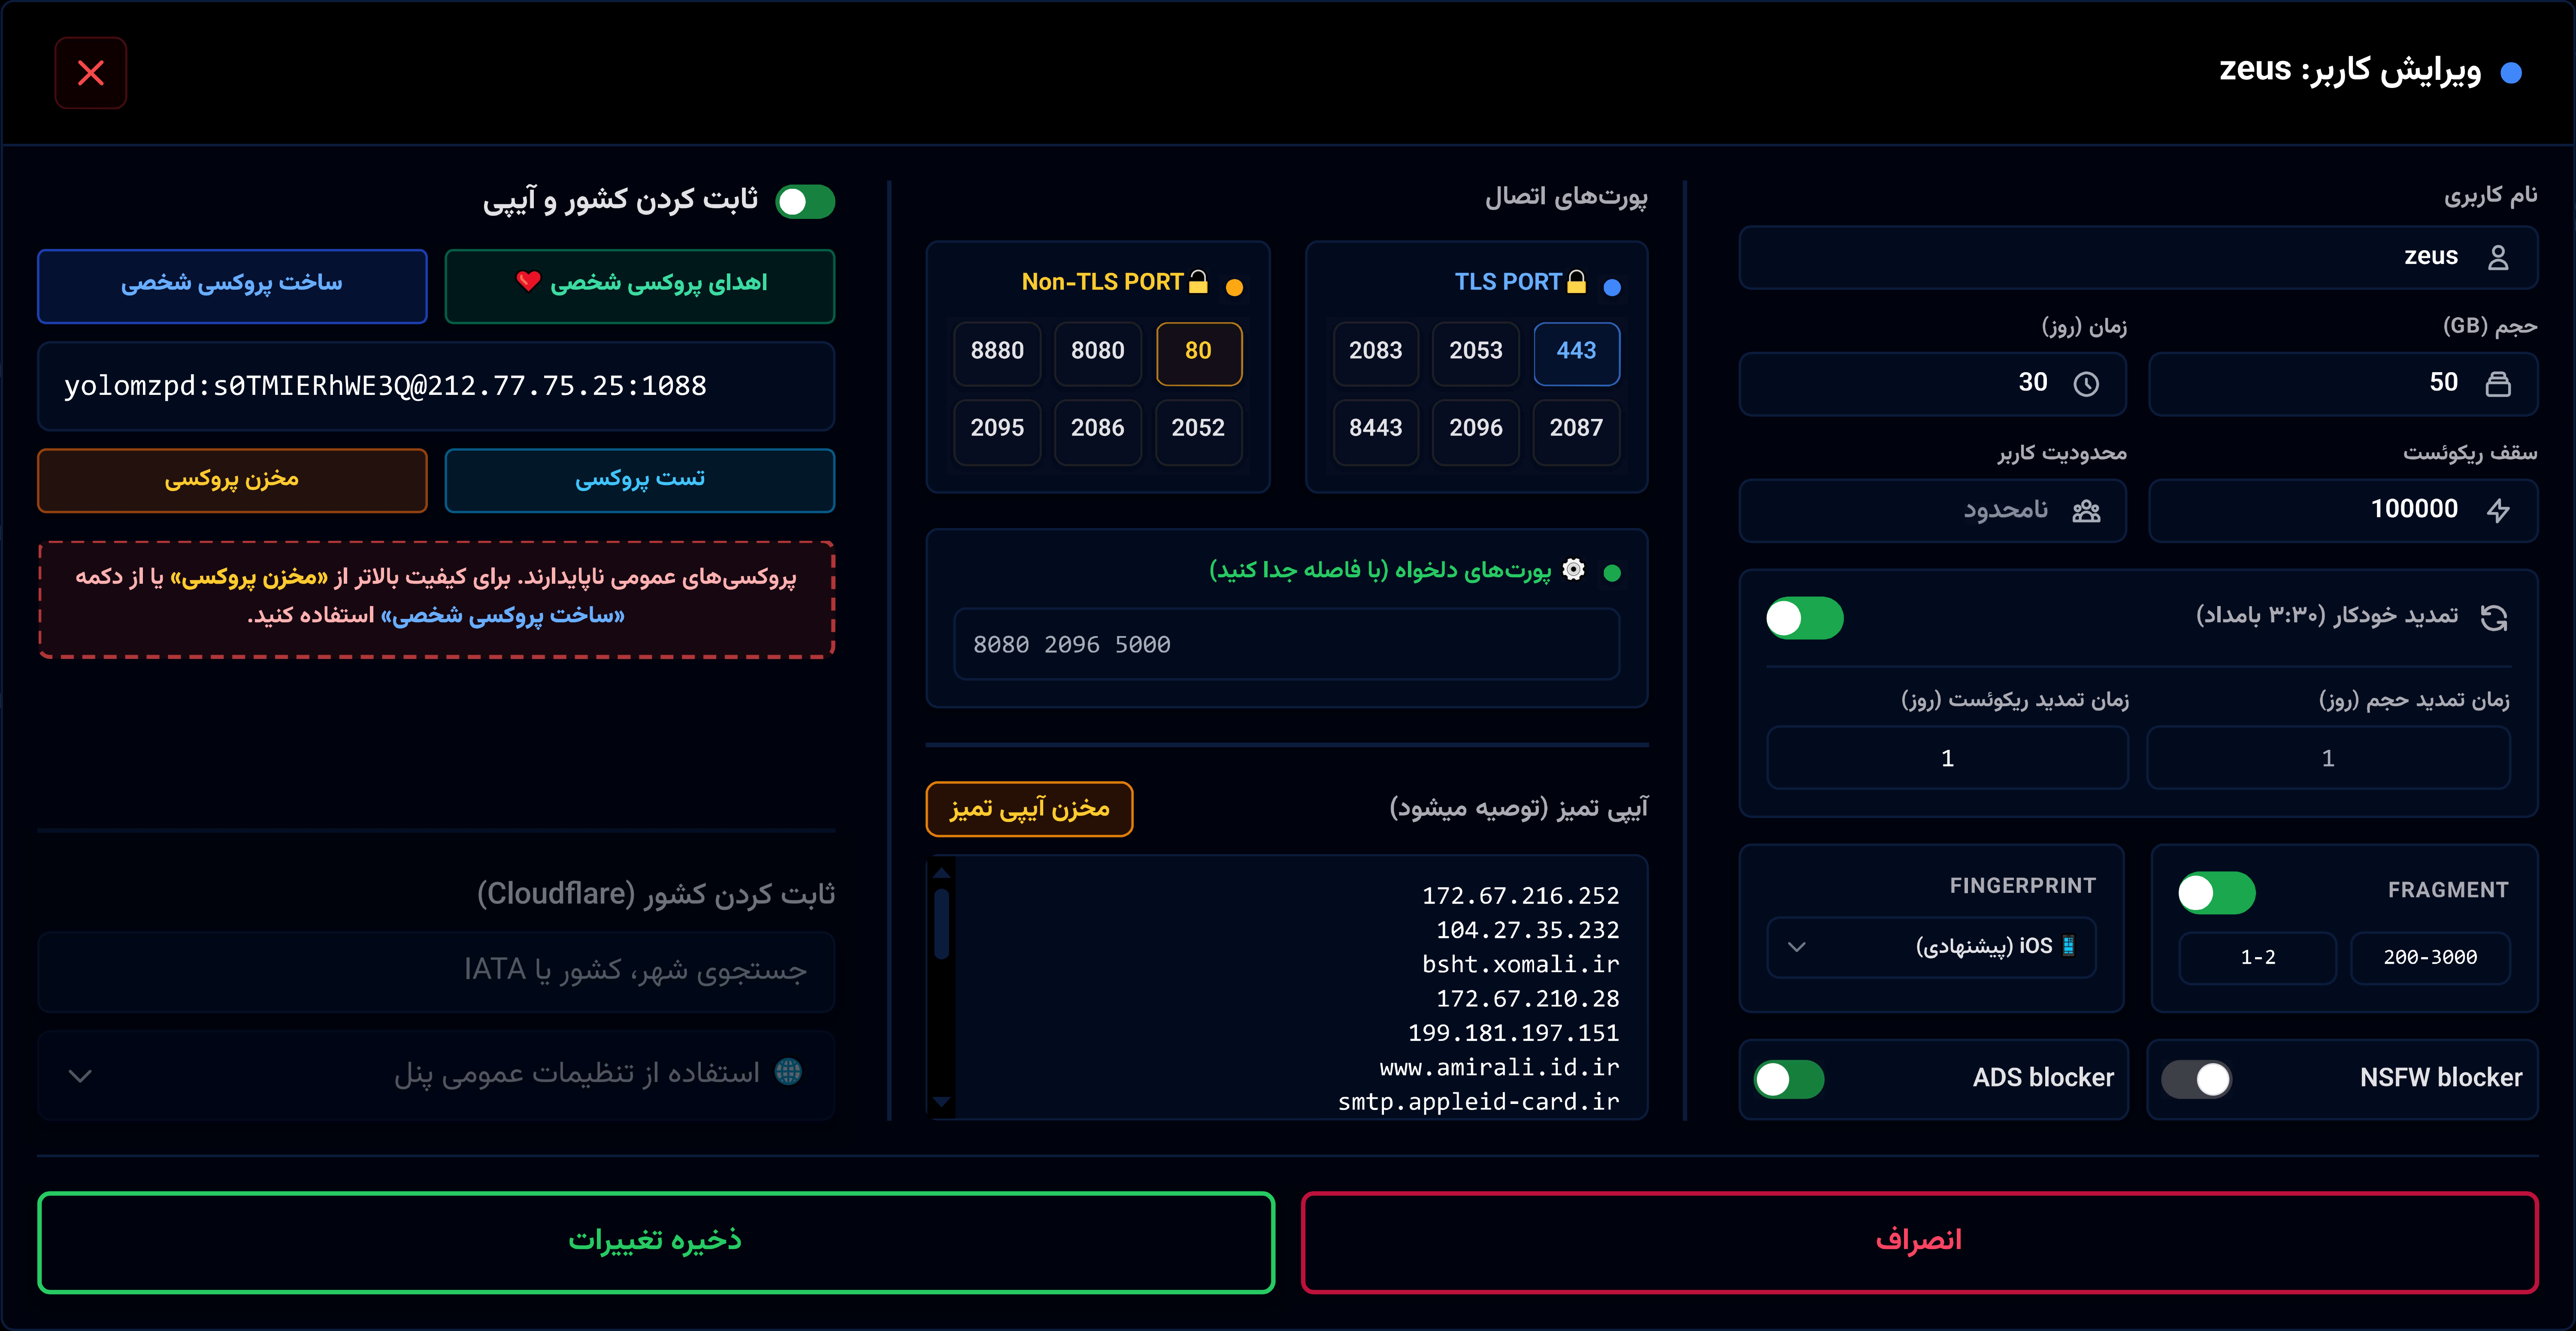
Task: Open the use panel general settings dropdown
Action: (x=436, y=1075)
